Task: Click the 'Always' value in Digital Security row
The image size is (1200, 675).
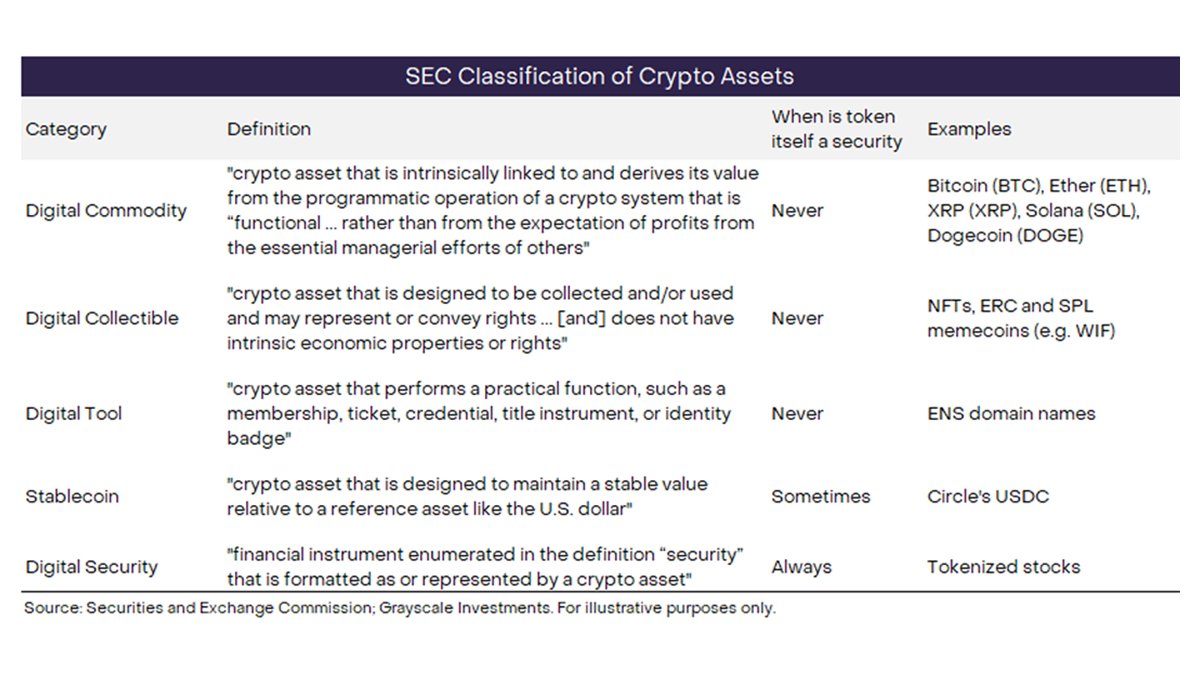Action: tap(801, 567)
